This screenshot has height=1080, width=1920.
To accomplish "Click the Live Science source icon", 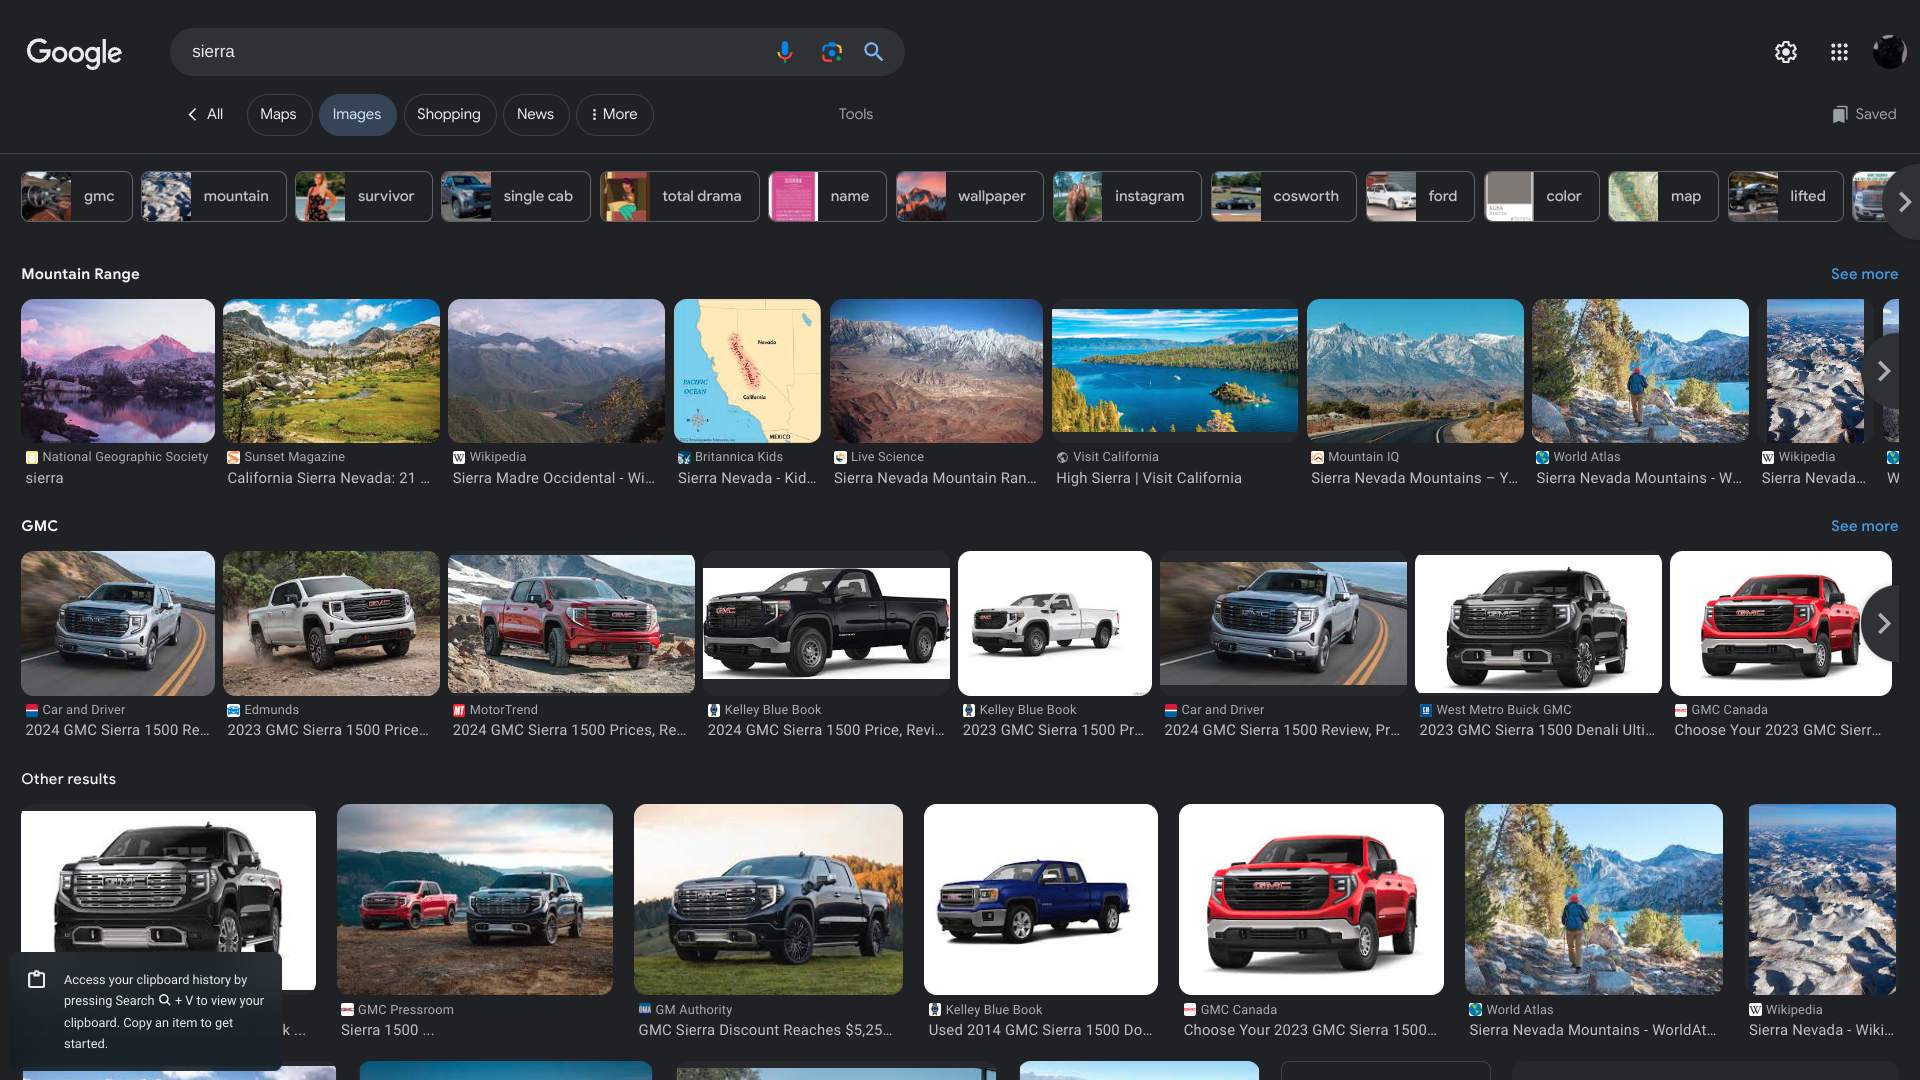I will [x=840, y=457].
